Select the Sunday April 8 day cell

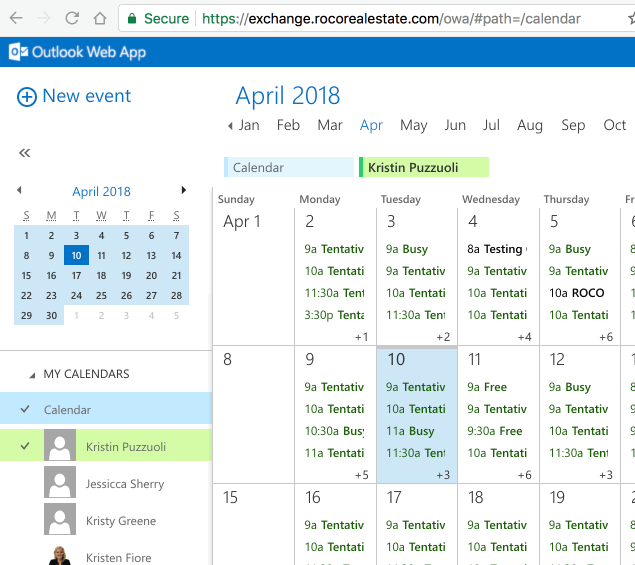tap(254, 414)
